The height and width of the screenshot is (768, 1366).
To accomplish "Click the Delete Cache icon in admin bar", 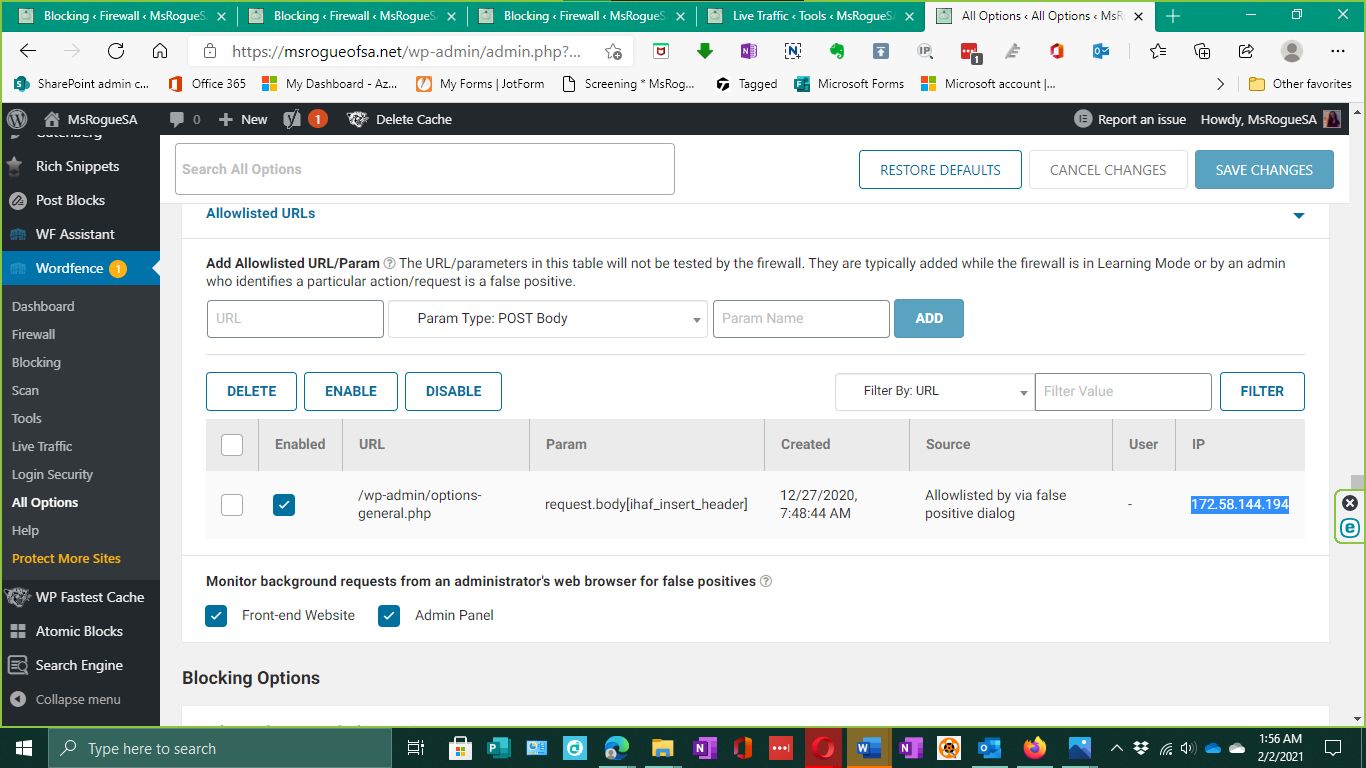I will (357, 119).
